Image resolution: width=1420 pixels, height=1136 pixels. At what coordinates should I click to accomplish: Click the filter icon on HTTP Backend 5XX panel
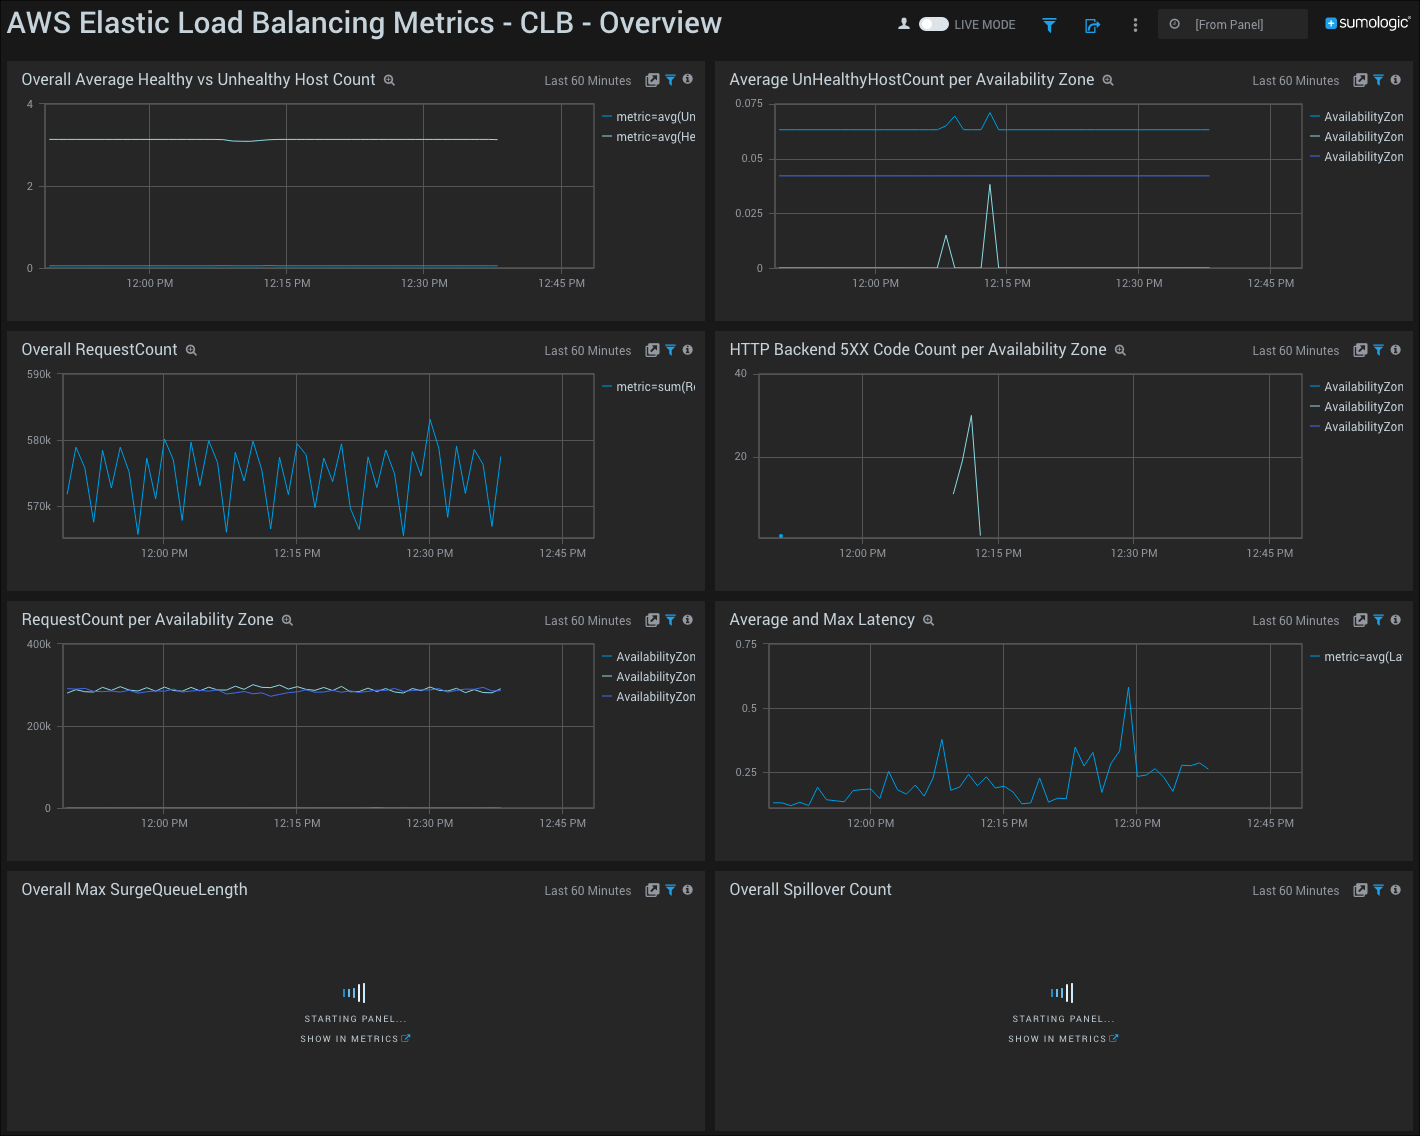pyautogui.click(x=1378, y=350)
